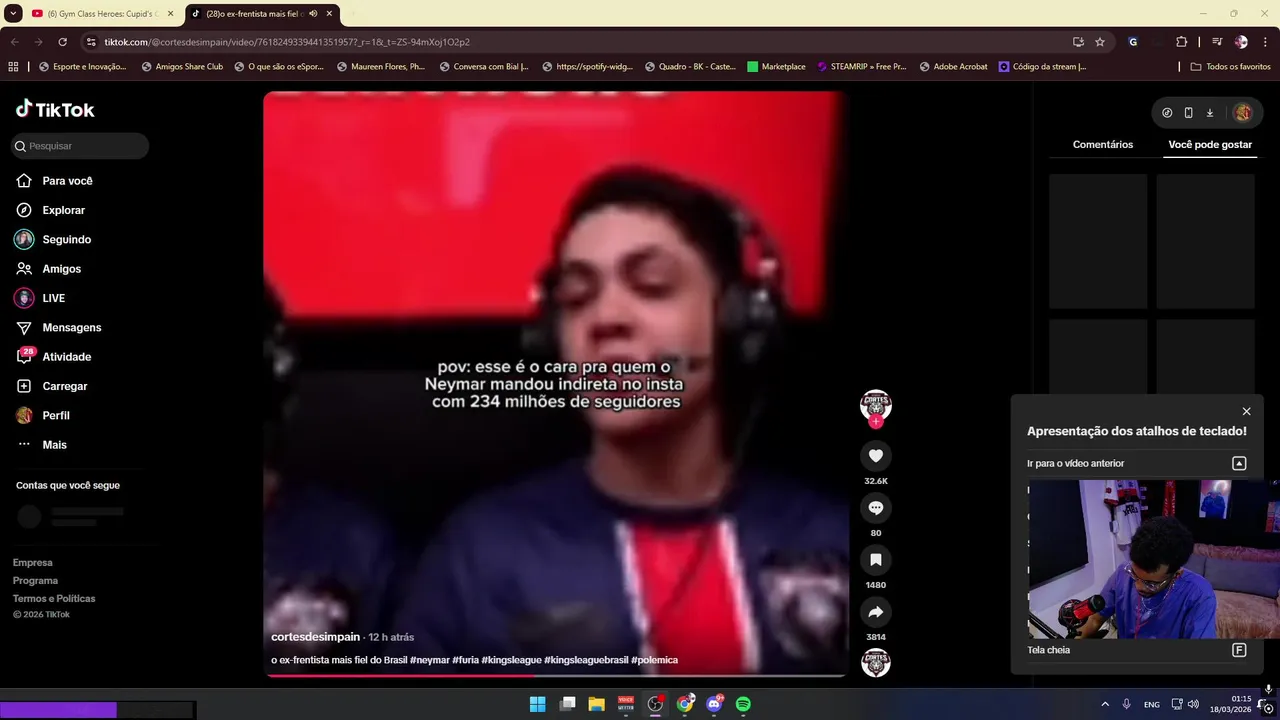Show hidden system tray icons

coord(1105,704)
